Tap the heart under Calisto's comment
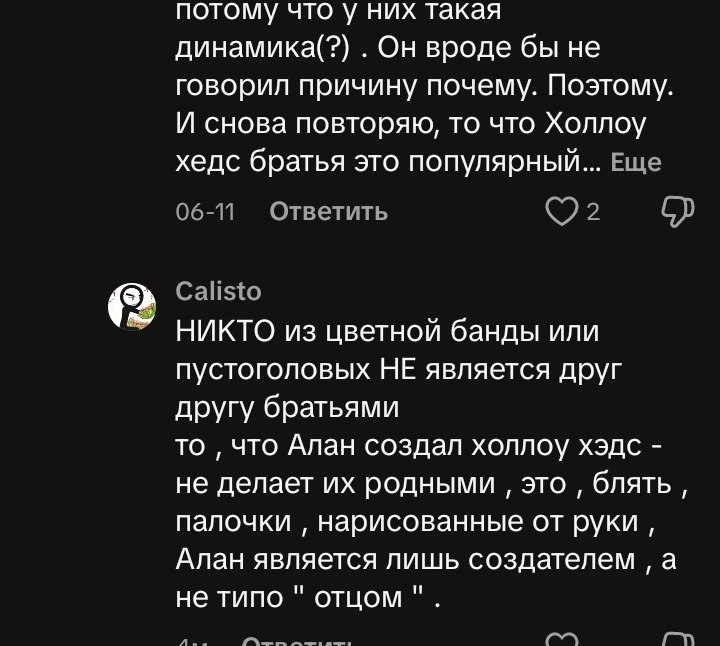Image resolution: width=720 pixels, height=646 pixels. [x=561, y=640]
